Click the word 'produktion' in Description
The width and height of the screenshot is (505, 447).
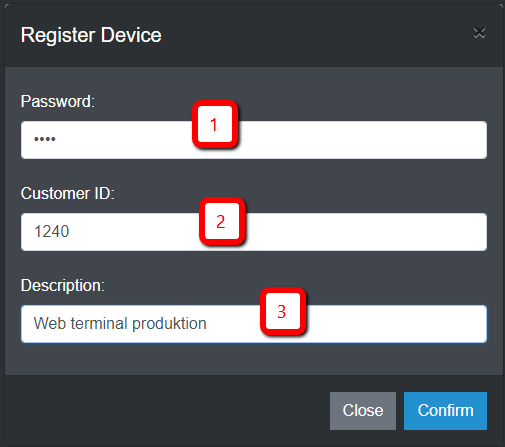click(x=169, y=324)
